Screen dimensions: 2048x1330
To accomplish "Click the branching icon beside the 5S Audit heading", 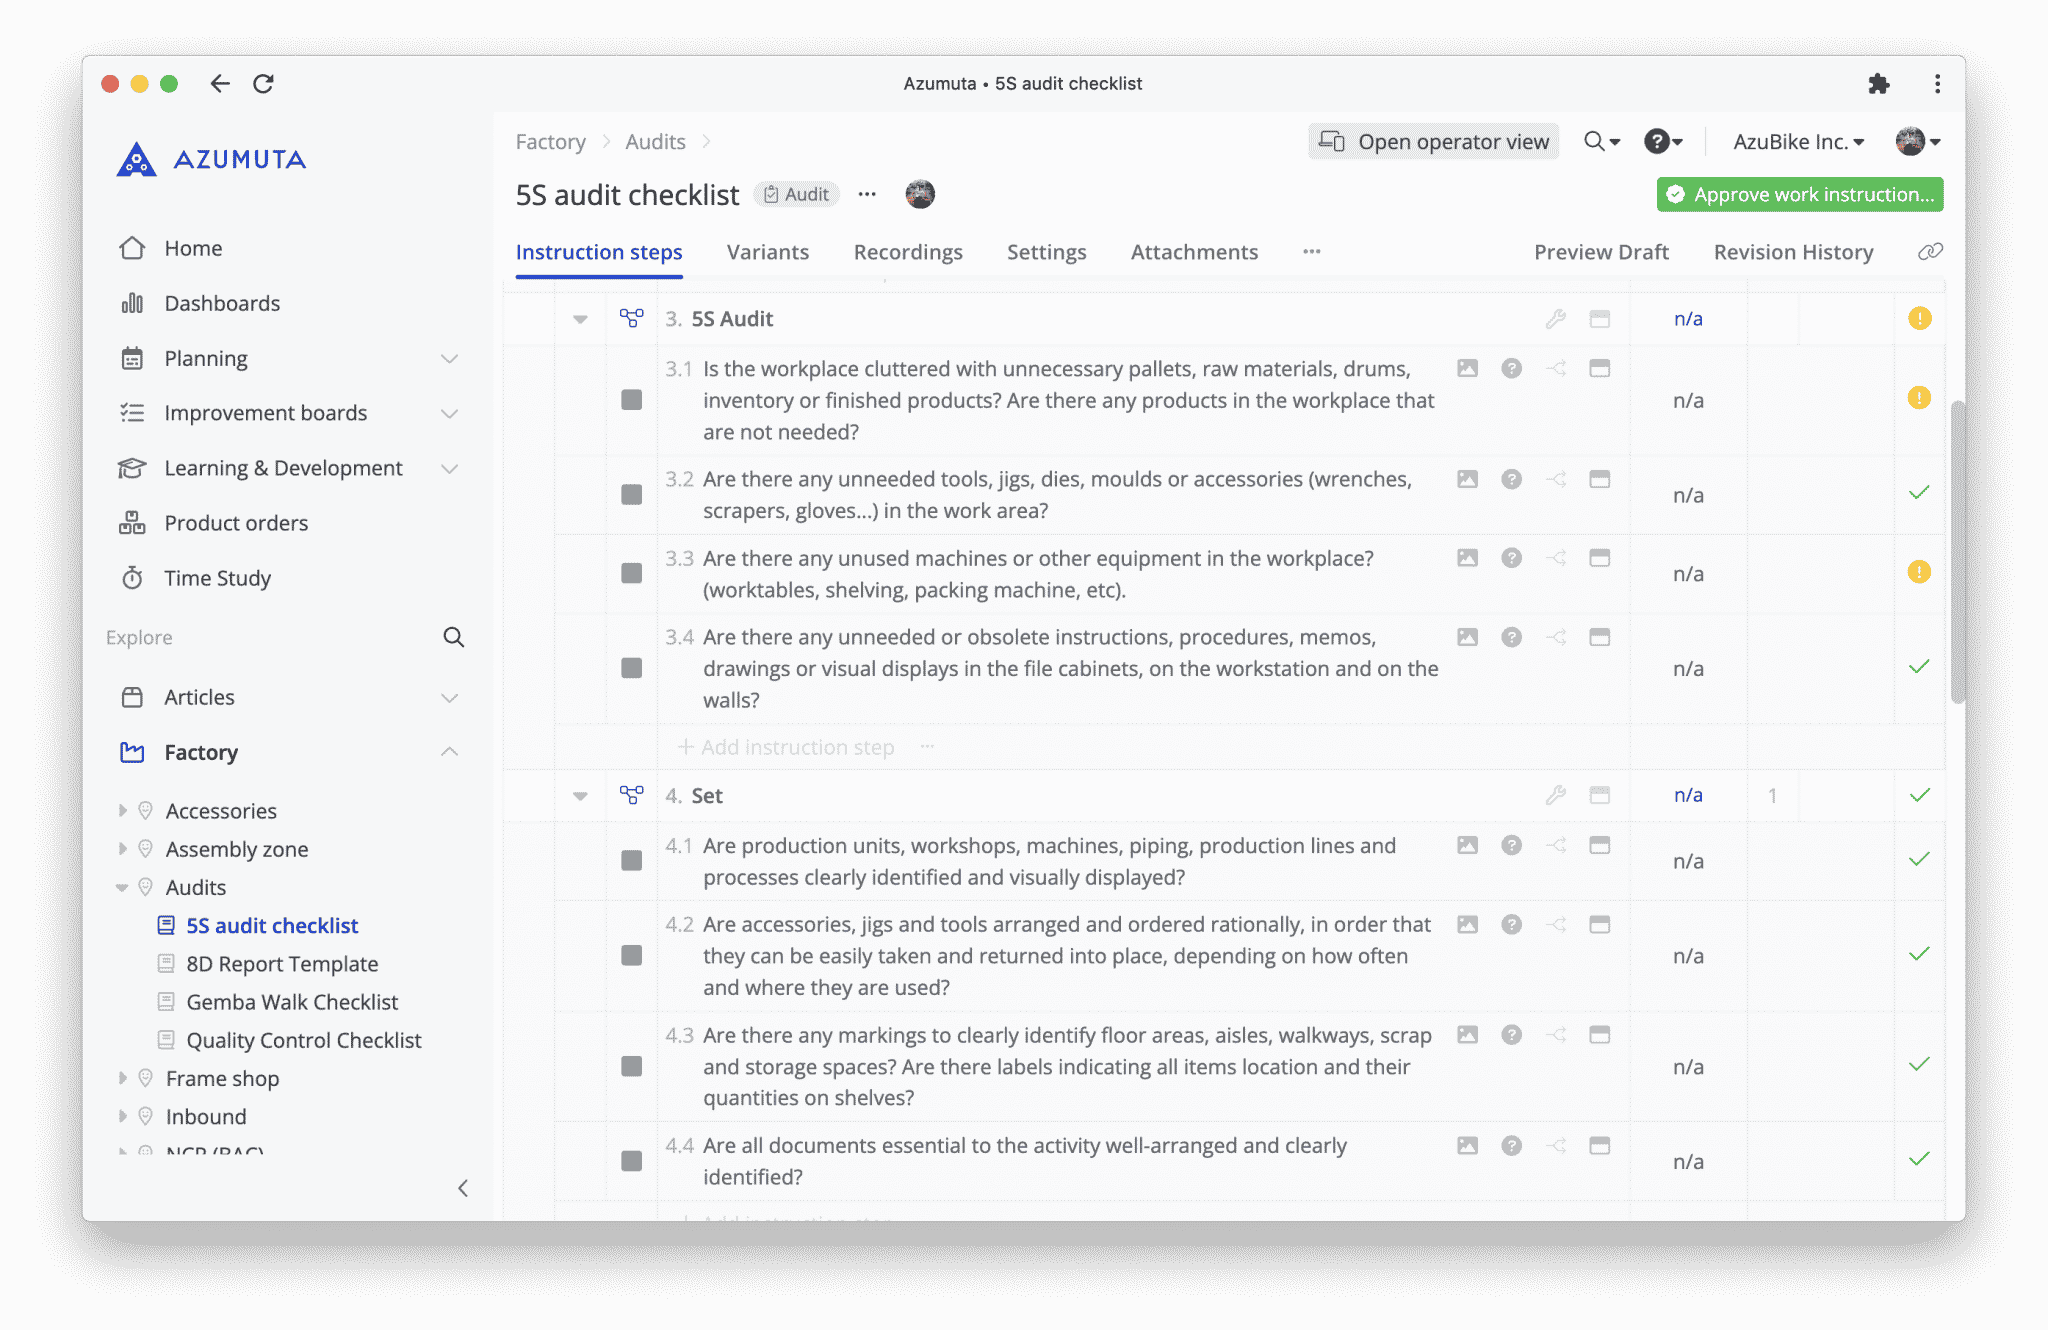I will coord(633,318).
